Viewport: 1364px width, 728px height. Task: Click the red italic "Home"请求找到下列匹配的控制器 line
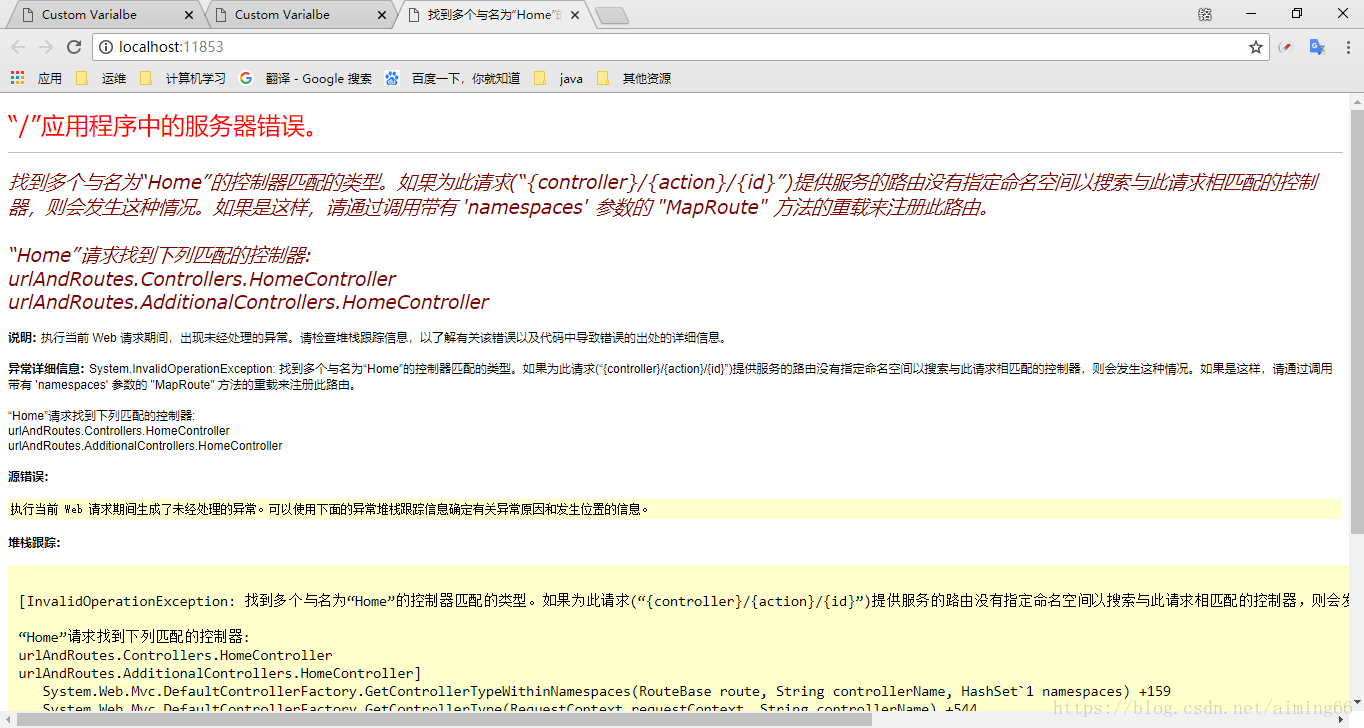[x=160, y=256]
